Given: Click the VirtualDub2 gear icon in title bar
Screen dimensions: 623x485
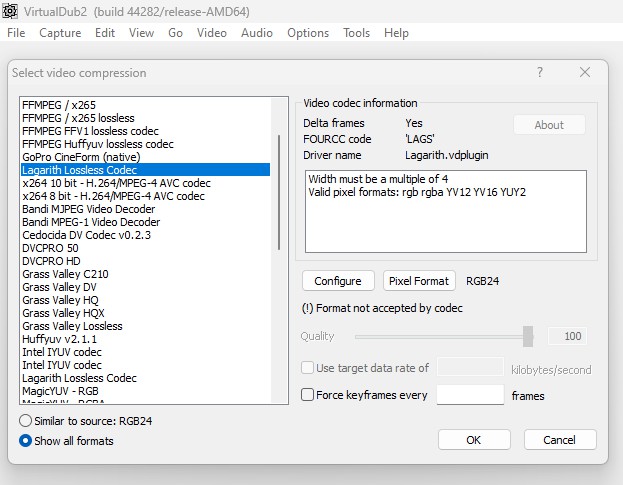Looking at the screenshot, I should click(x=10, y=11).
